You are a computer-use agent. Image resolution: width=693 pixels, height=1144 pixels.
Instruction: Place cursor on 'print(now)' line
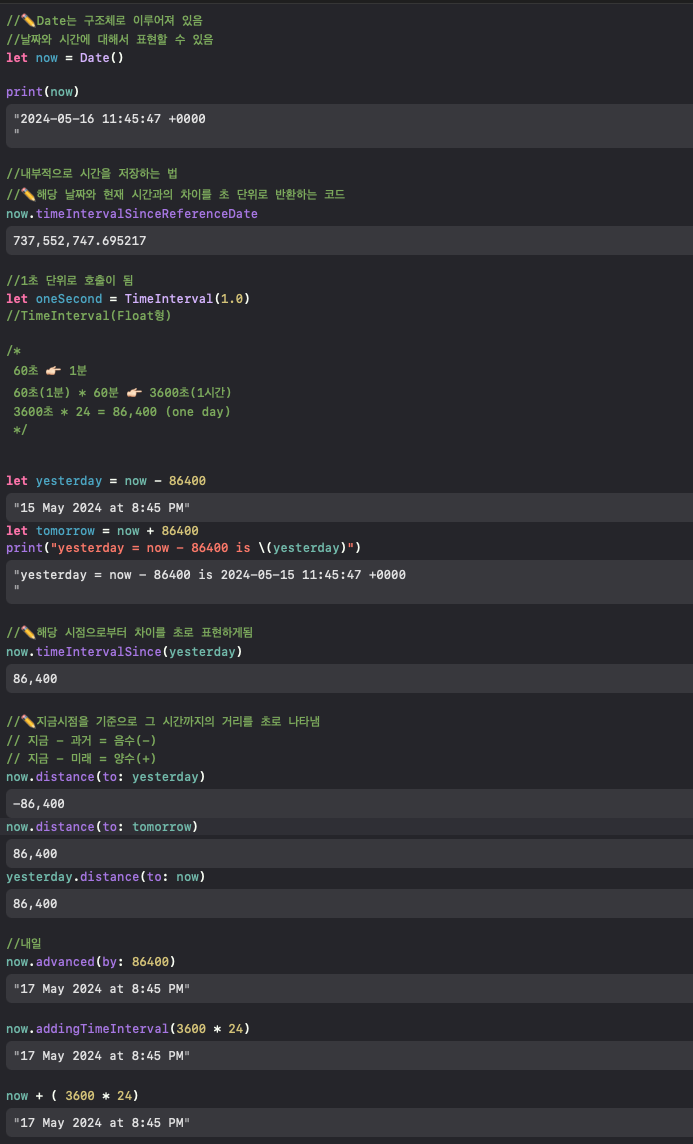coord(42,91)
